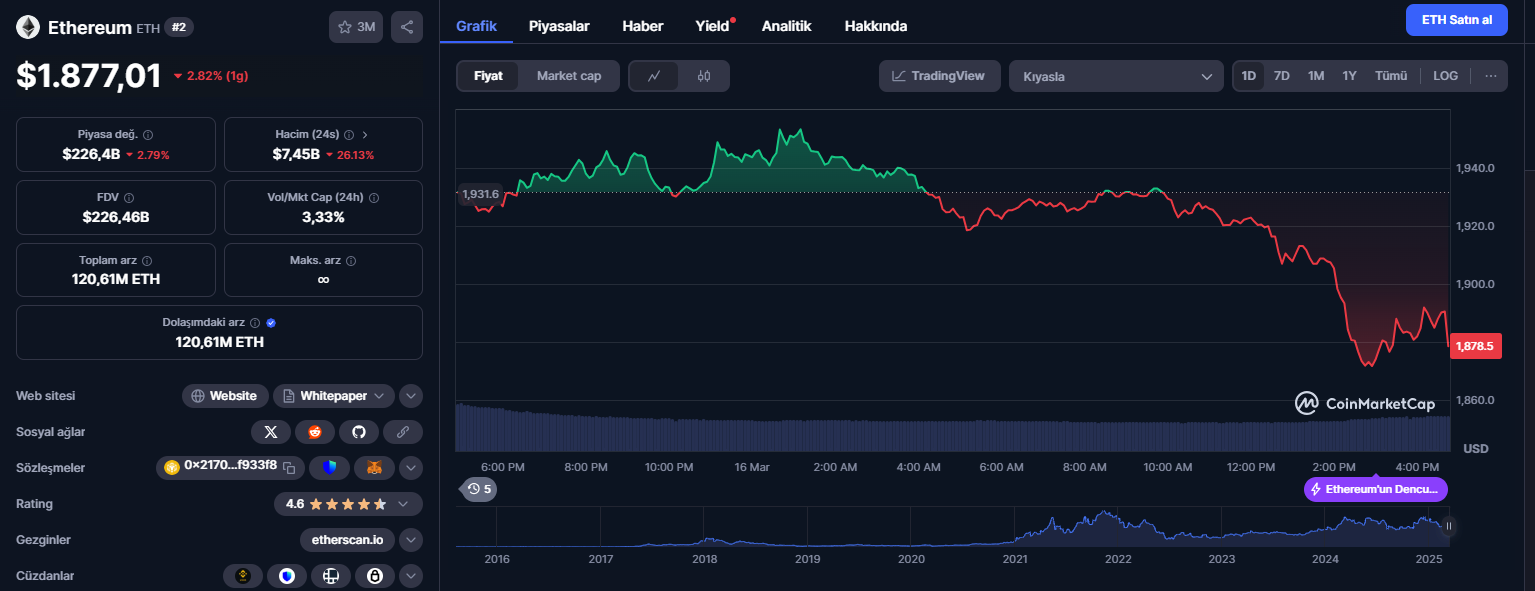The height and width of the screenshot is (591, 1535).
Task: Show info tooltip for Dolaşımdaki arz
Action: click(255, 323)
